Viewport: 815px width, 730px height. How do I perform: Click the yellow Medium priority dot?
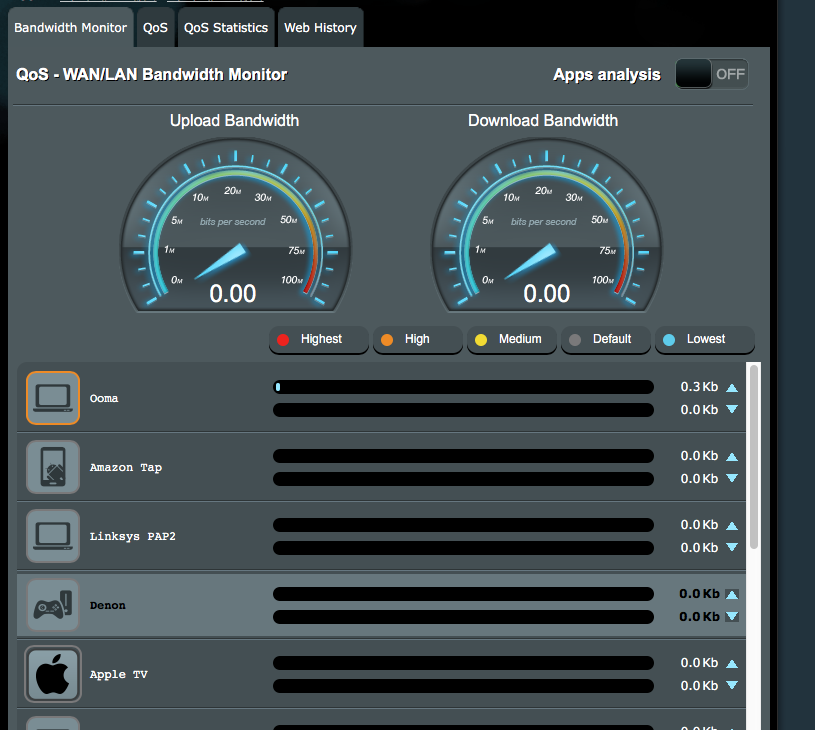(x=481, y=340)
